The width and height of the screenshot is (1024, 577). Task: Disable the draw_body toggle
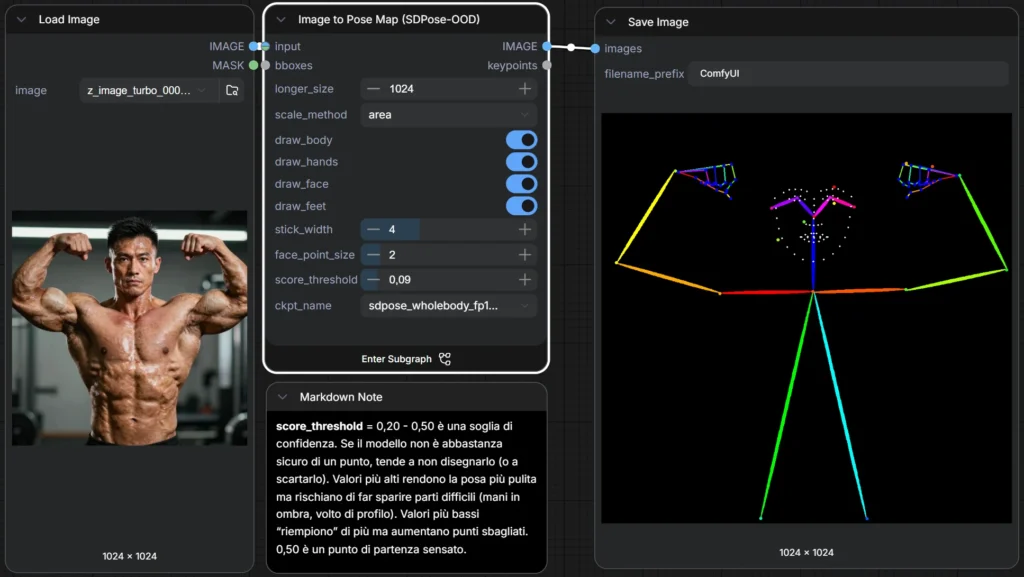[521, 140]
